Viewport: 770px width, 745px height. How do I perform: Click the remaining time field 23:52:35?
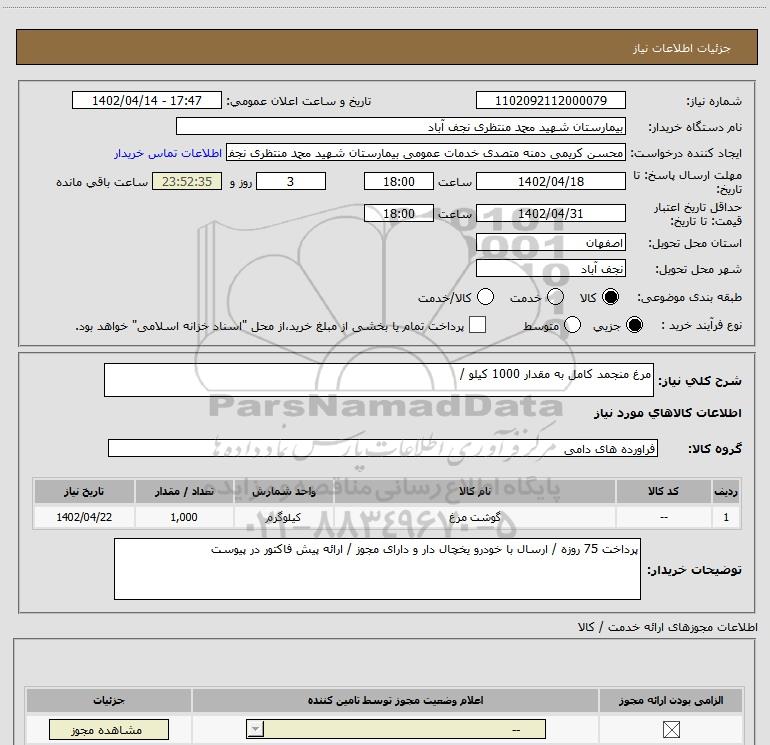[187, 181]
